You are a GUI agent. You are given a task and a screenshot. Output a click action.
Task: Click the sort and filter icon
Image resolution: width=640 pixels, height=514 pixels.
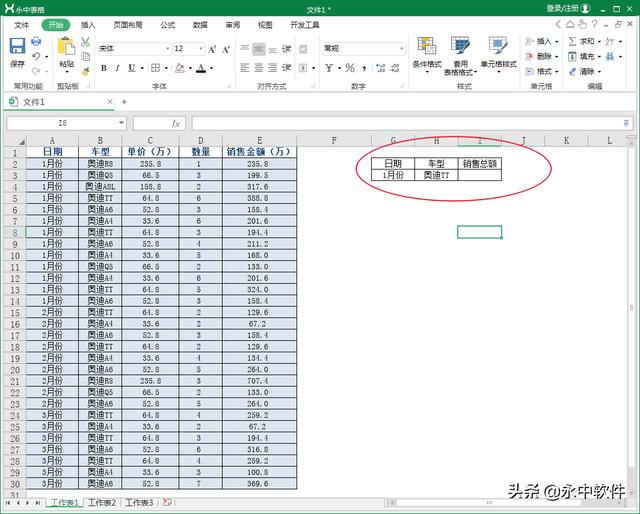tap(610, 42)
